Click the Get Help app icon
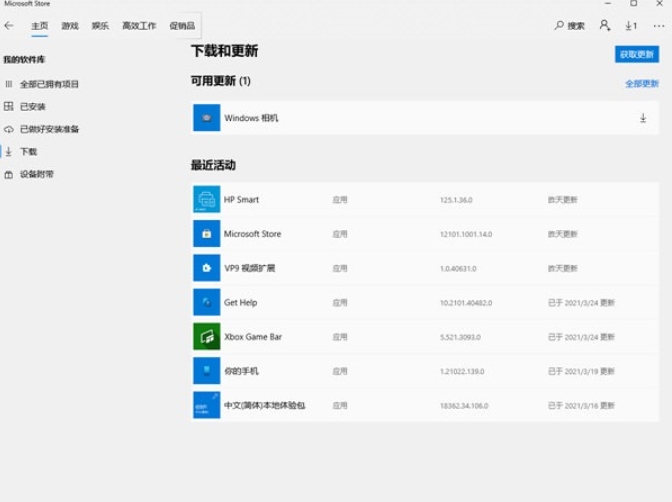 (207, 302)
